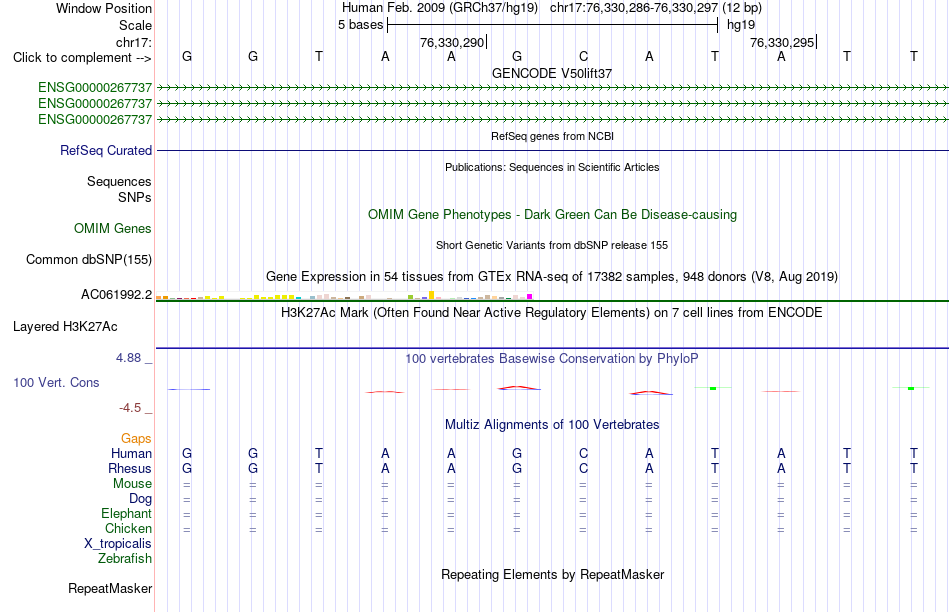Click the chr17:76,330,286-76,330,297 (12 bp) text

click(x=656, y=8)
